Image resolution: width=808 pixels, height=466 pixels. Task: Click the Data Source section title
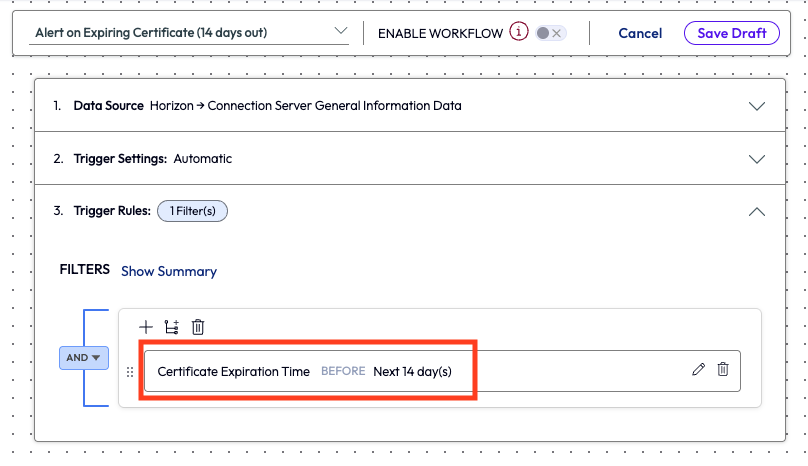(x=108, y=106)
